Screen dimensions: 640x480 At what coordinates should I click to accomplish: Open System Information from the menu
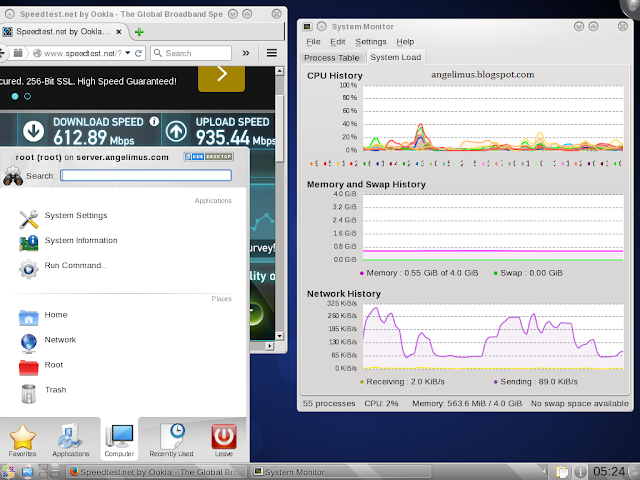[68, 242]
